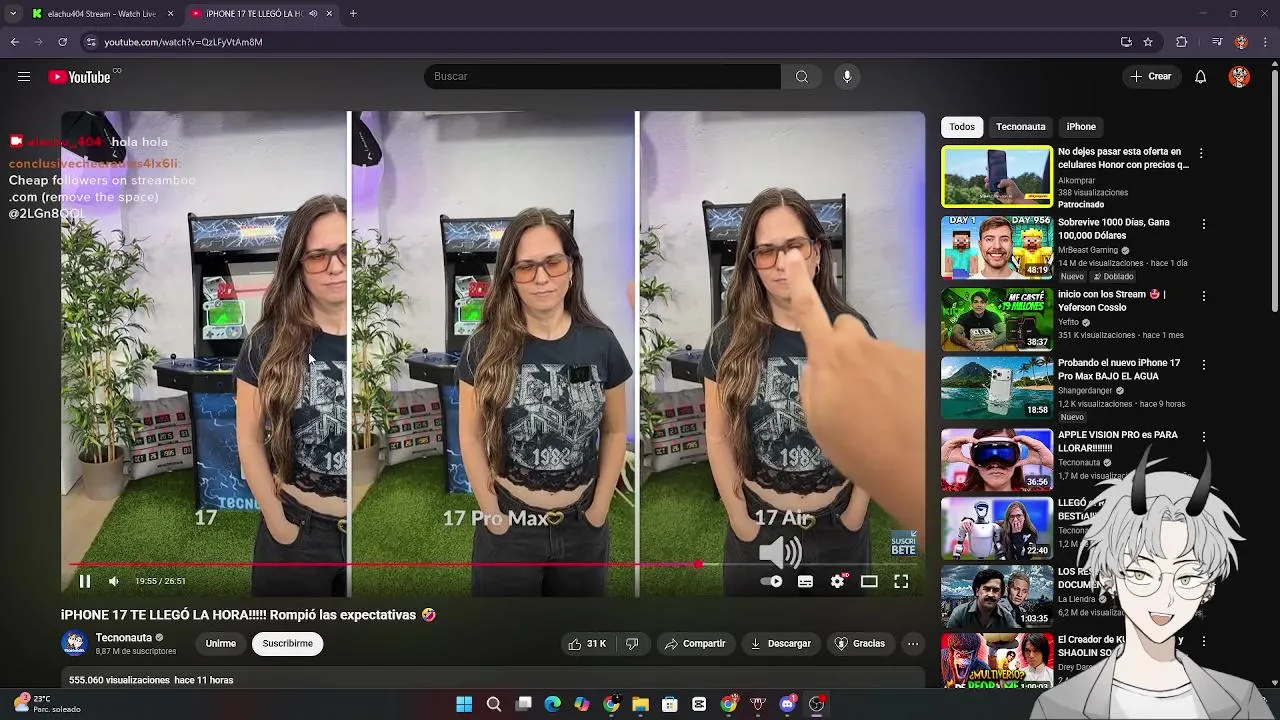Open options for iPhone 17 Pro Max BAJO EL AGUA
This screenshot has width=1280, height=720.
click(1203, 365)
